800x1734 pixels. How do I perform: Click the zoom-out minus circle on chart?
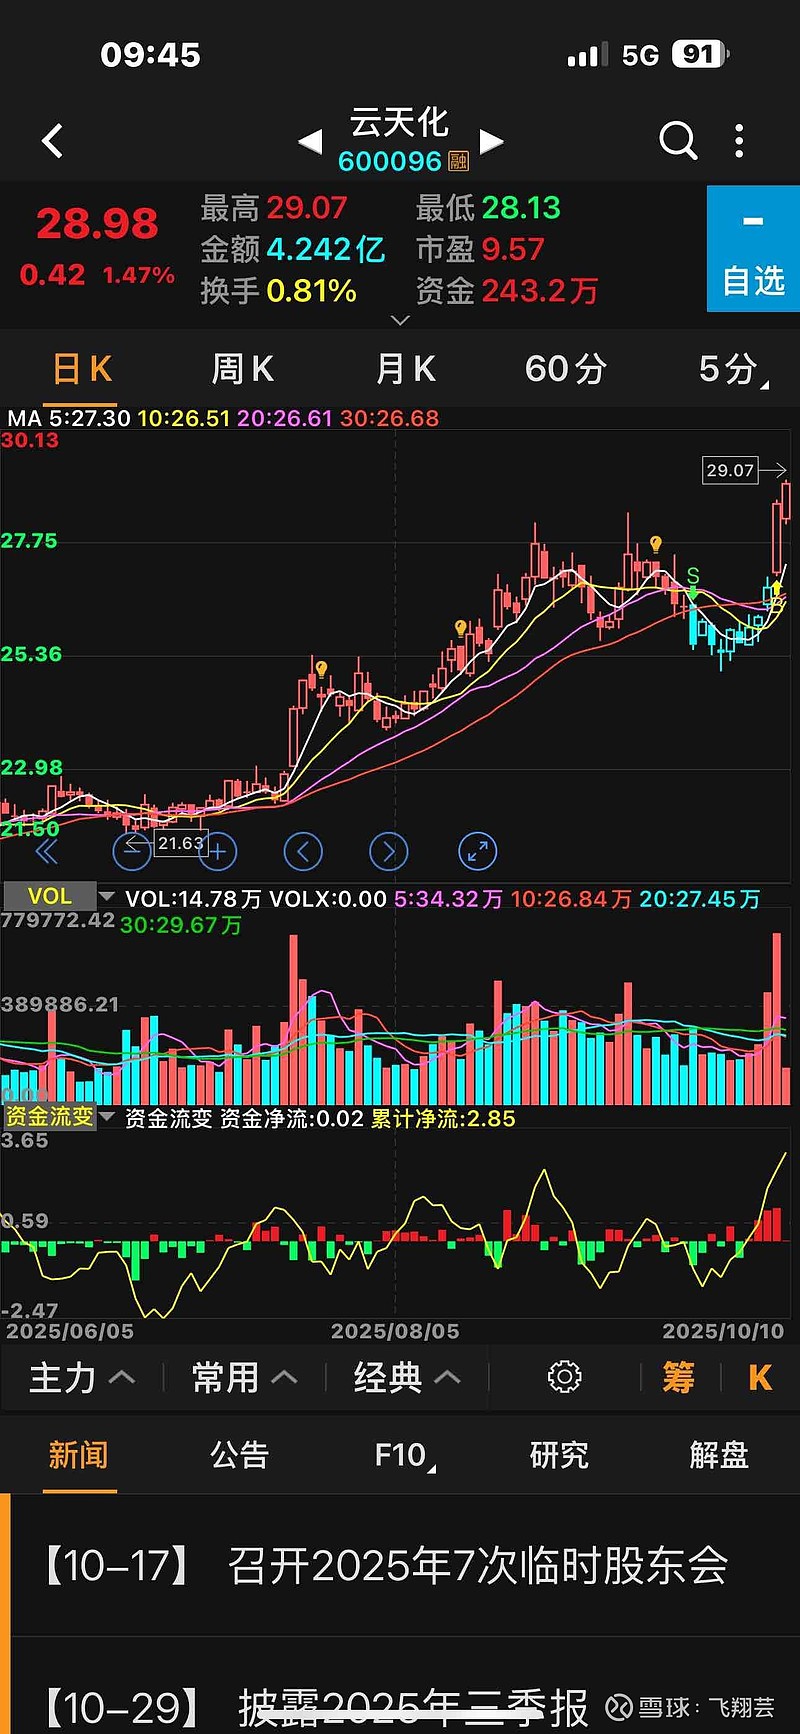(131, 851)
